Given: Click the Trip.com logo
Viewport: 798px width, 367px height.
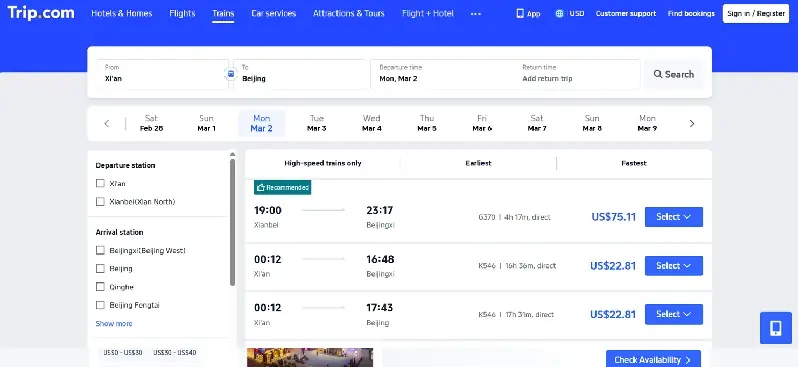Looking at the screenshot, I should (41, 13).
